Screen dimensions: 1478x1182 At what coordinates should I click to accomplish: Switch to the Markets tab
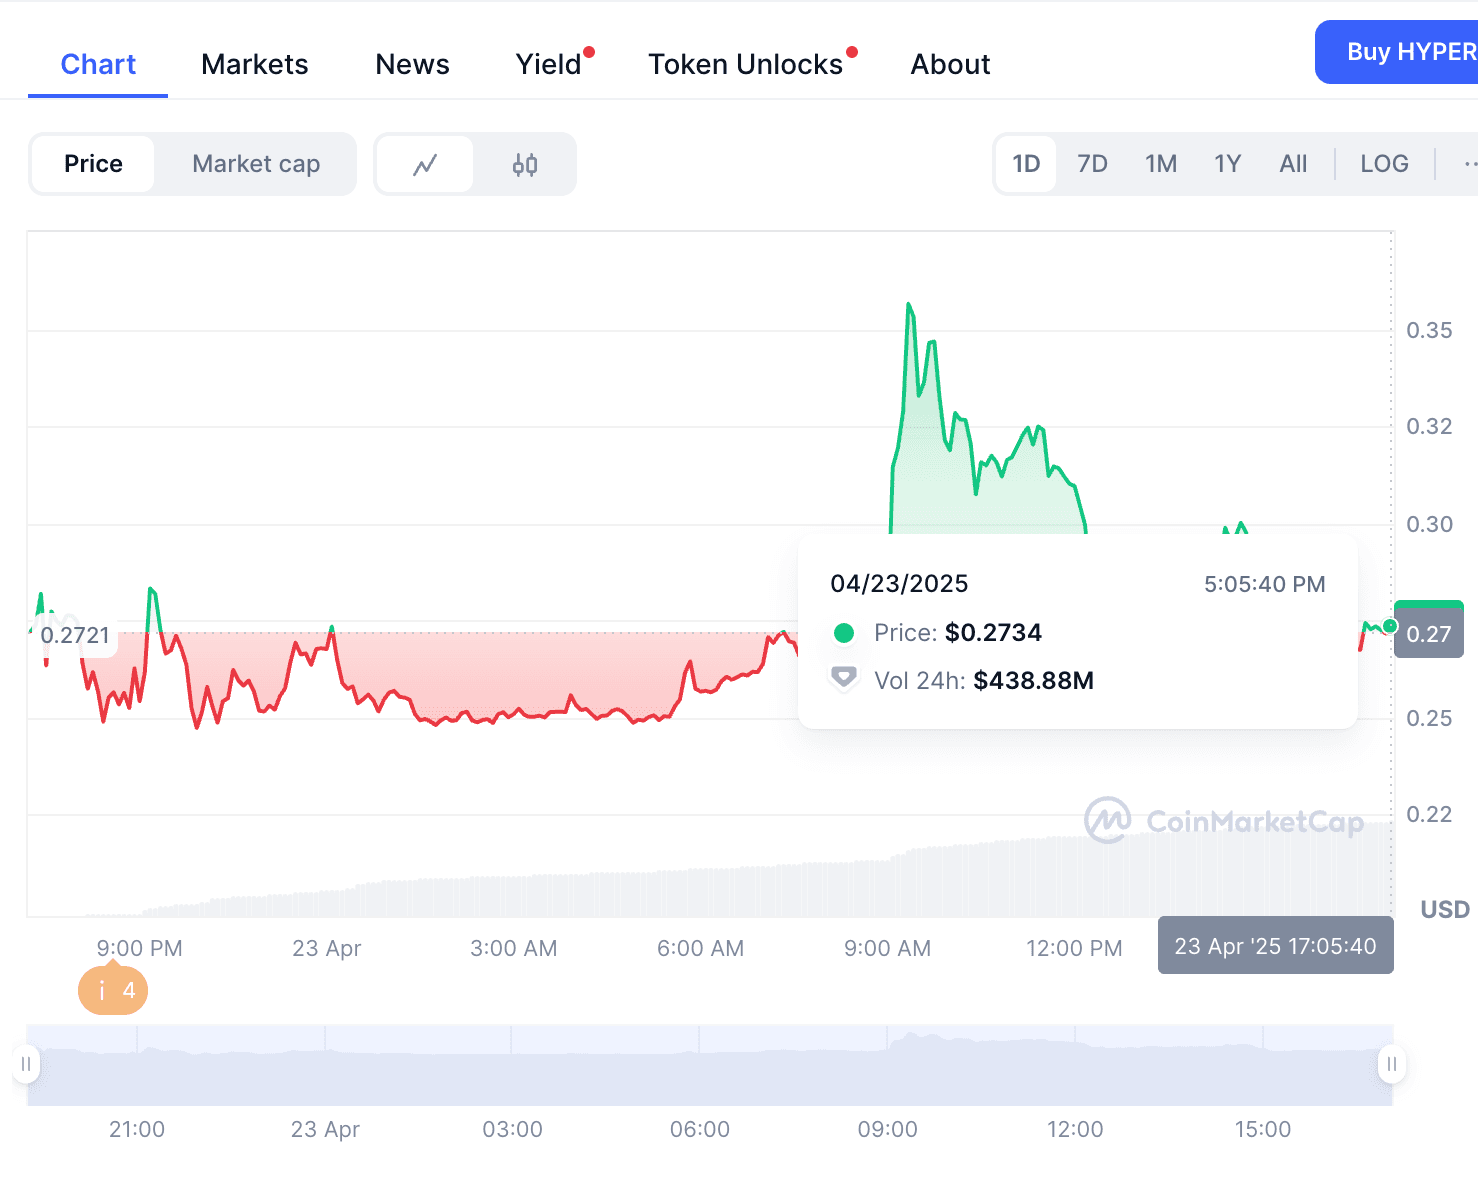pos(254,63)
